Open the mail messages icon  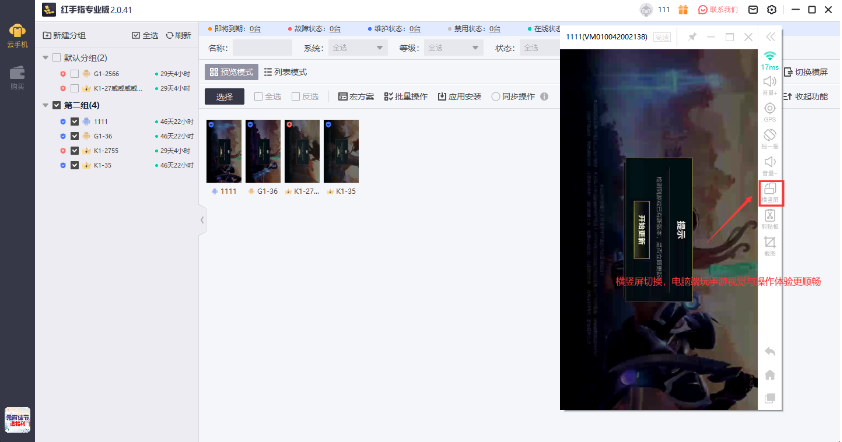754,9
